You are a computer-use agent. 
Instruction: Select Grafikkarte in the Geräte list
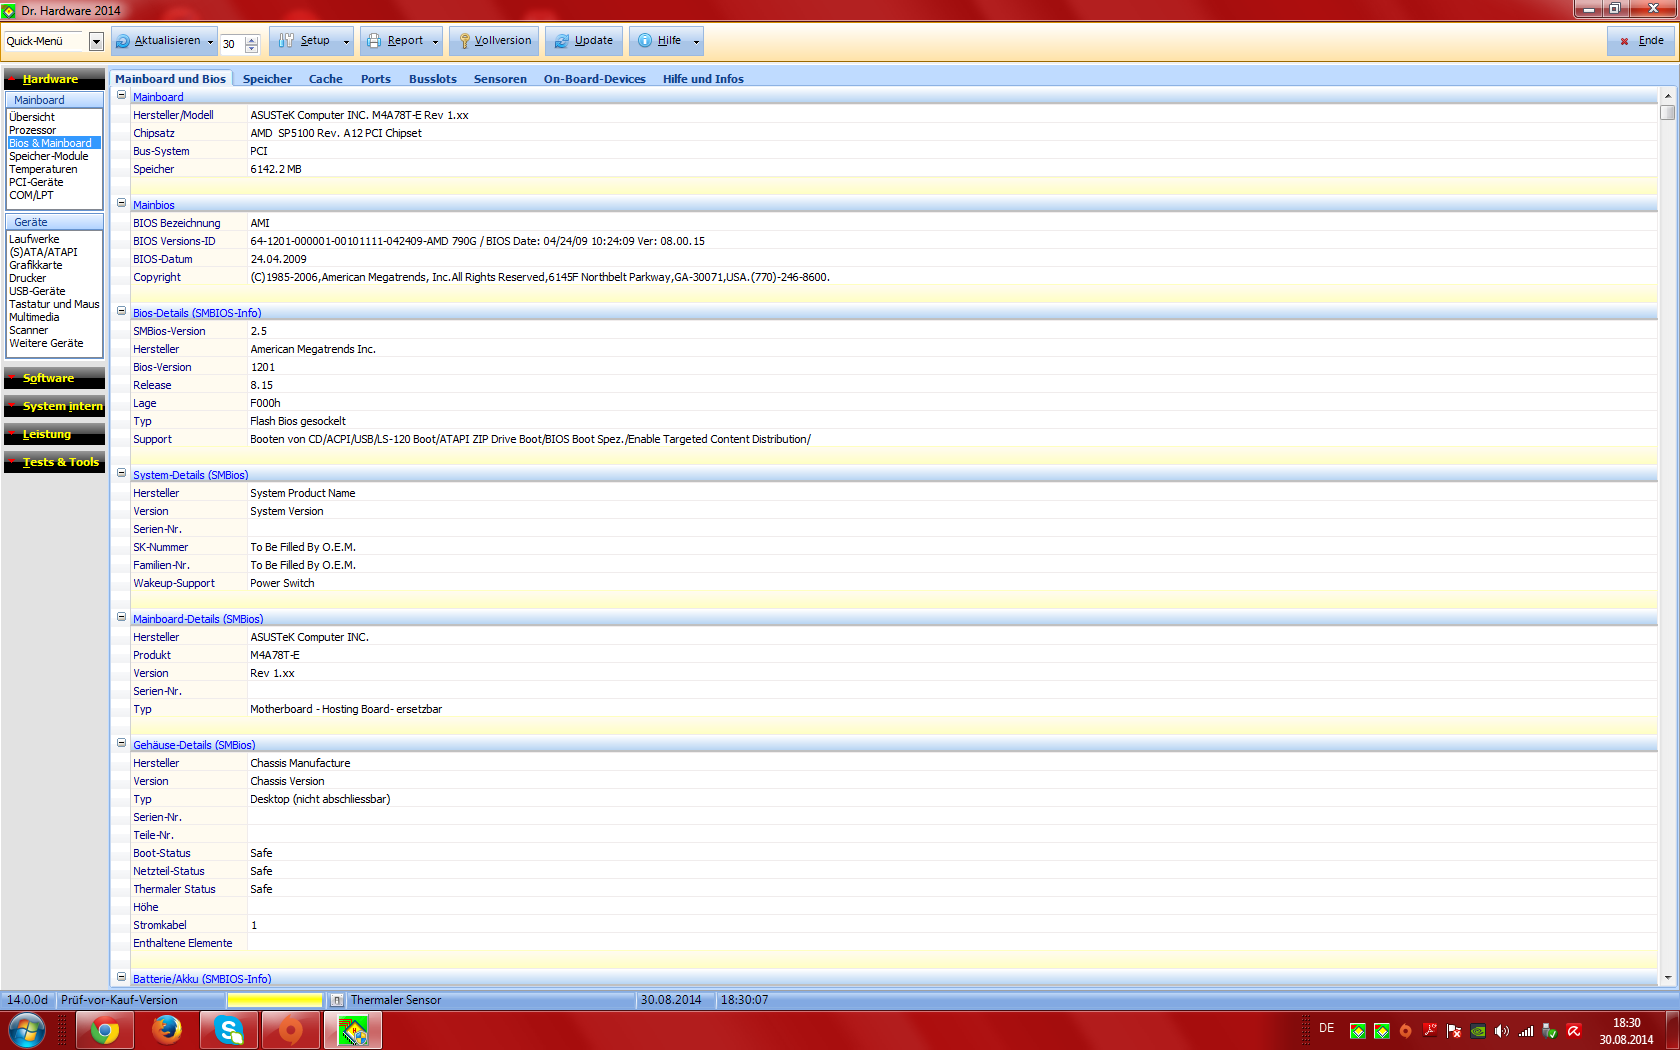point(36,265)
